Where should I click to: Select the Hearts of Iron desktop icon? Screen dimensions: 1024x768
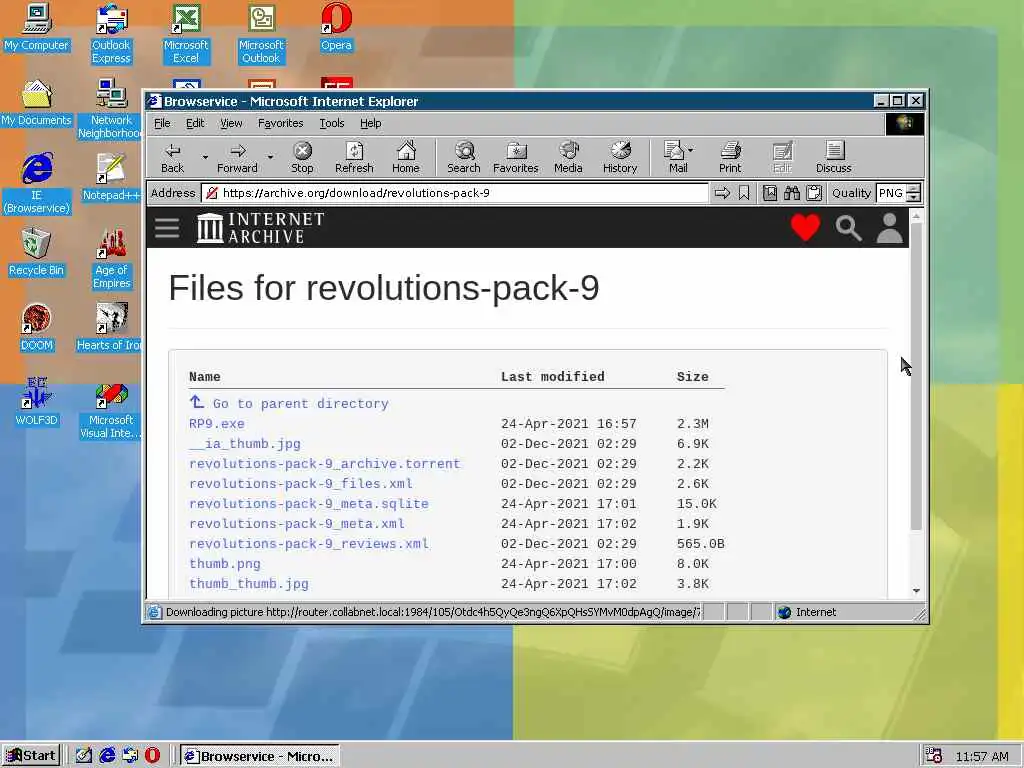(x=108, y=327)
